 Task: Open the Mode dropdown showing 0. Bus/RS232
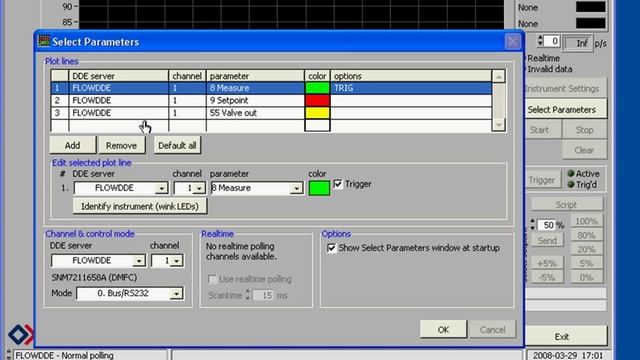pyautogui.click(x=176, y=293)
